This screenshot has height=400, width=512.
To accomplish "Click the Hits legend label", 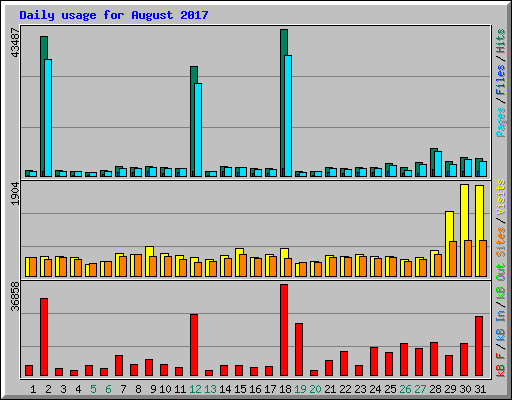I will (501, 41).
